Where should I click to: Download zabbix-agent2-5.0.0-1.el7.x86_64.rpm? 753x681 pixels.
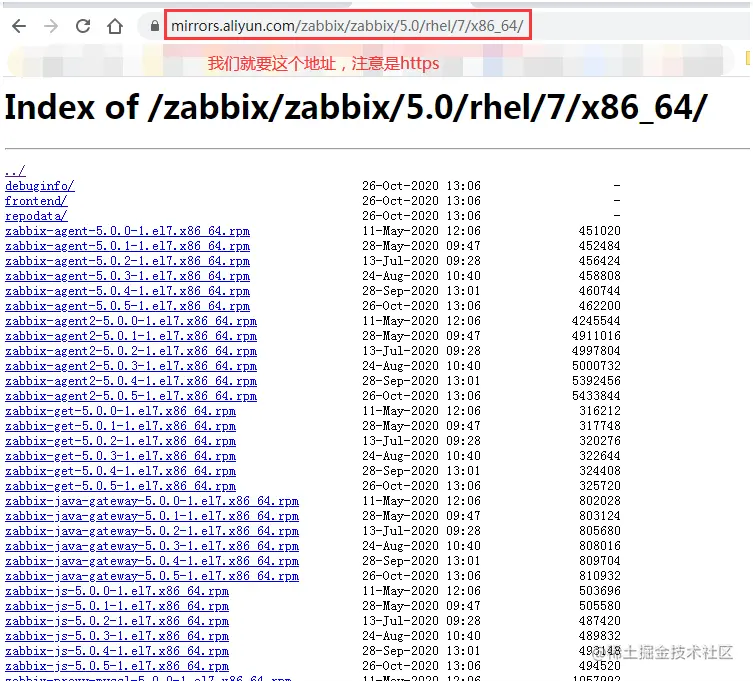pos(131,320)
